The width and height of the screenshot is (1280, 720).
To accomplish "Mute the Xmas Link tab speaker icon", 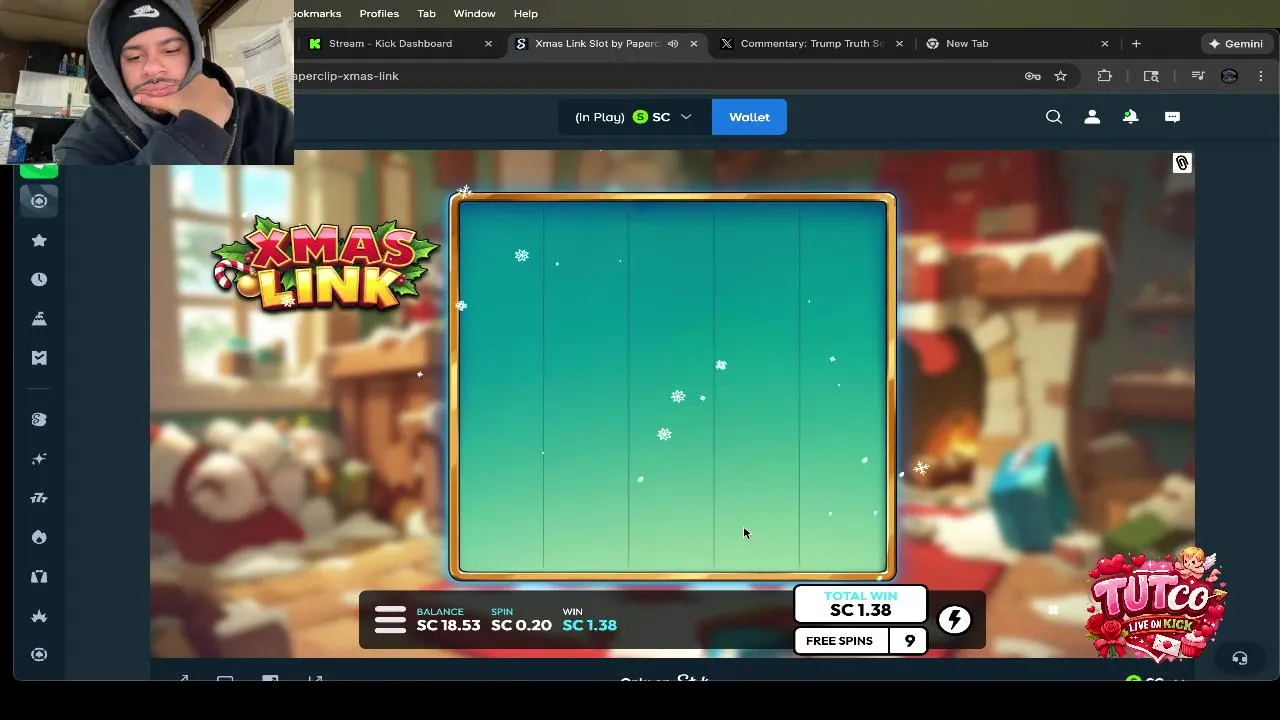I will [x=673, y=44].
